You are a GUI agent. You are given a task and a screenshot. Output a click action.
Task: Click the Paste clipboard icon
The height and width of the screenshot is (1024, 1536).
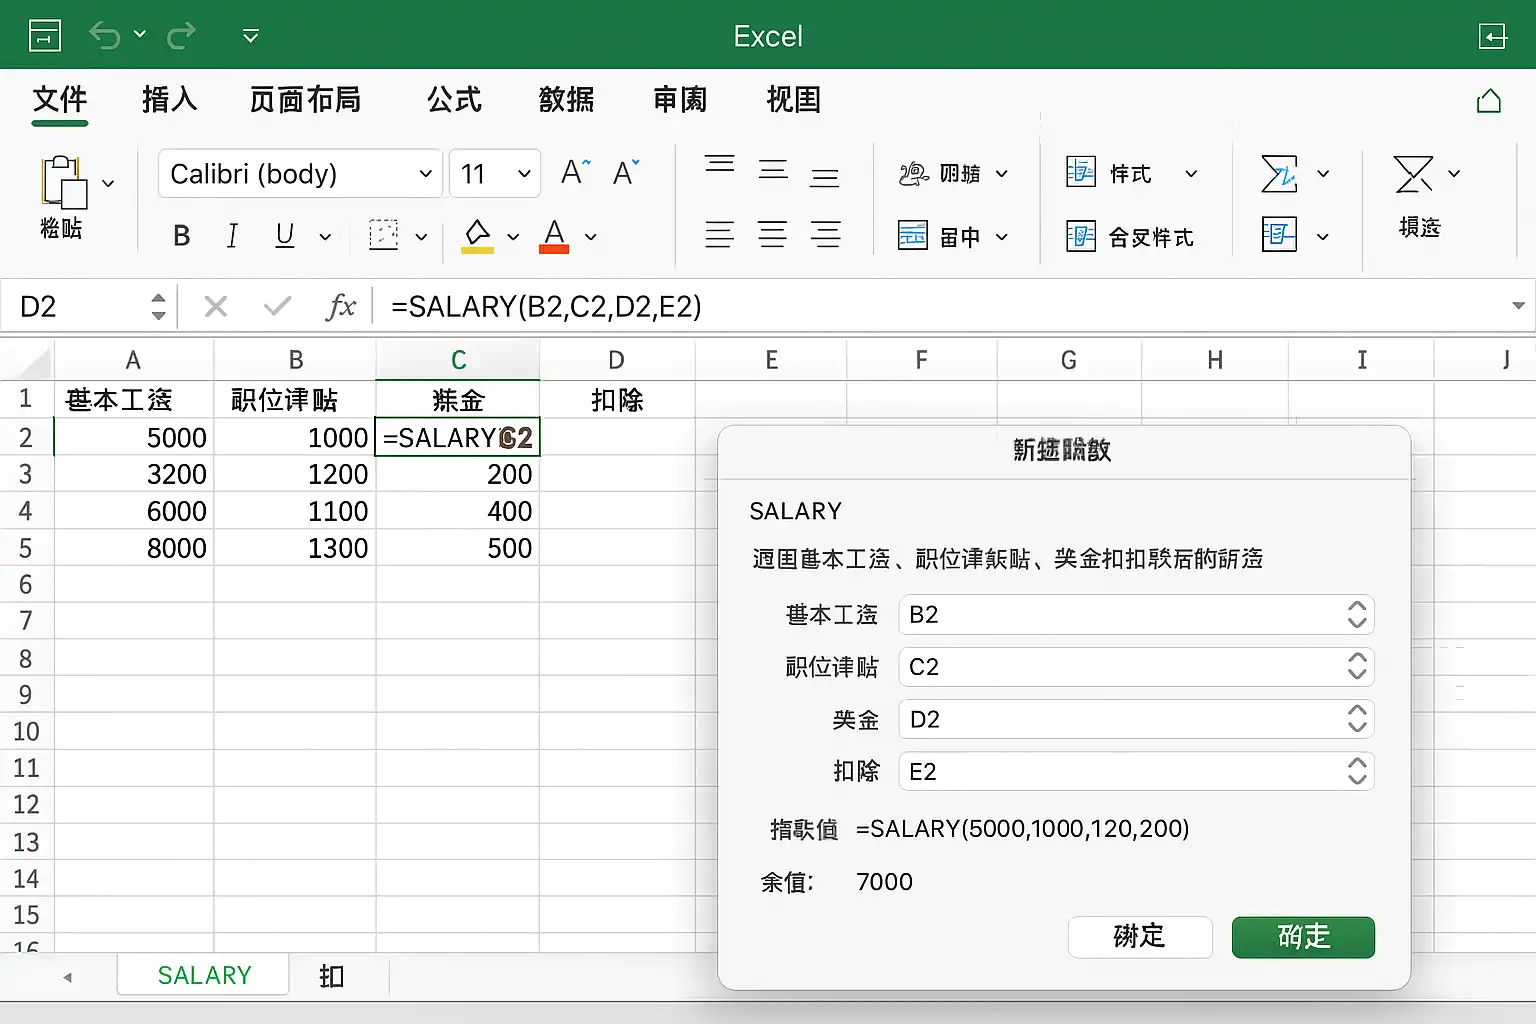coord(62,182)
